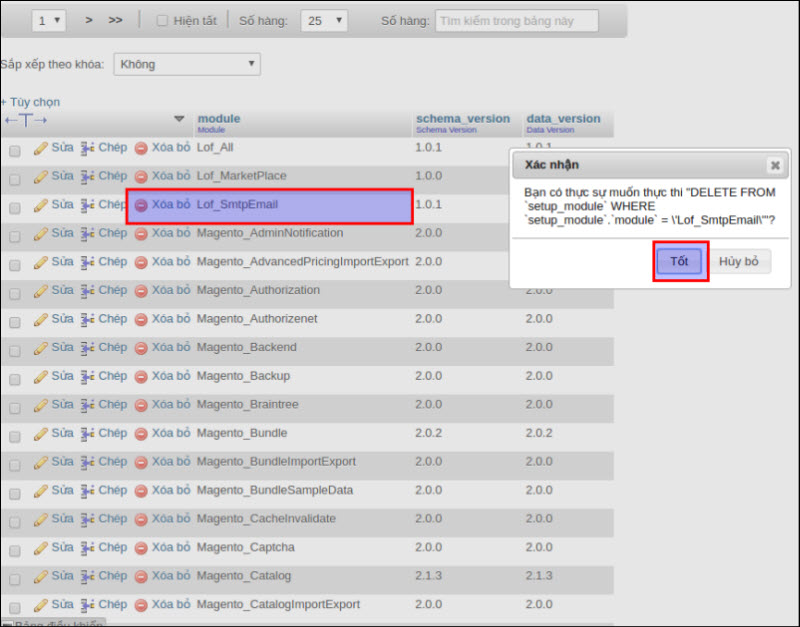This screenshot has height=627, width=800.
Task: Click the table search input field
Action: [516, 20]
